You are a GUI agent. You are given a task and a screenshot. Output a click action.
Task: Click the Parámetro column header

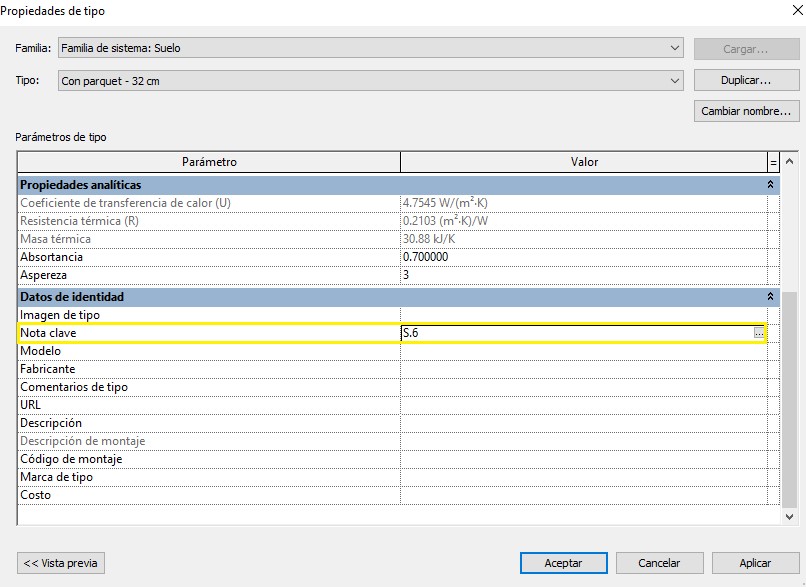pyautogui.click(x=209, y=162)
